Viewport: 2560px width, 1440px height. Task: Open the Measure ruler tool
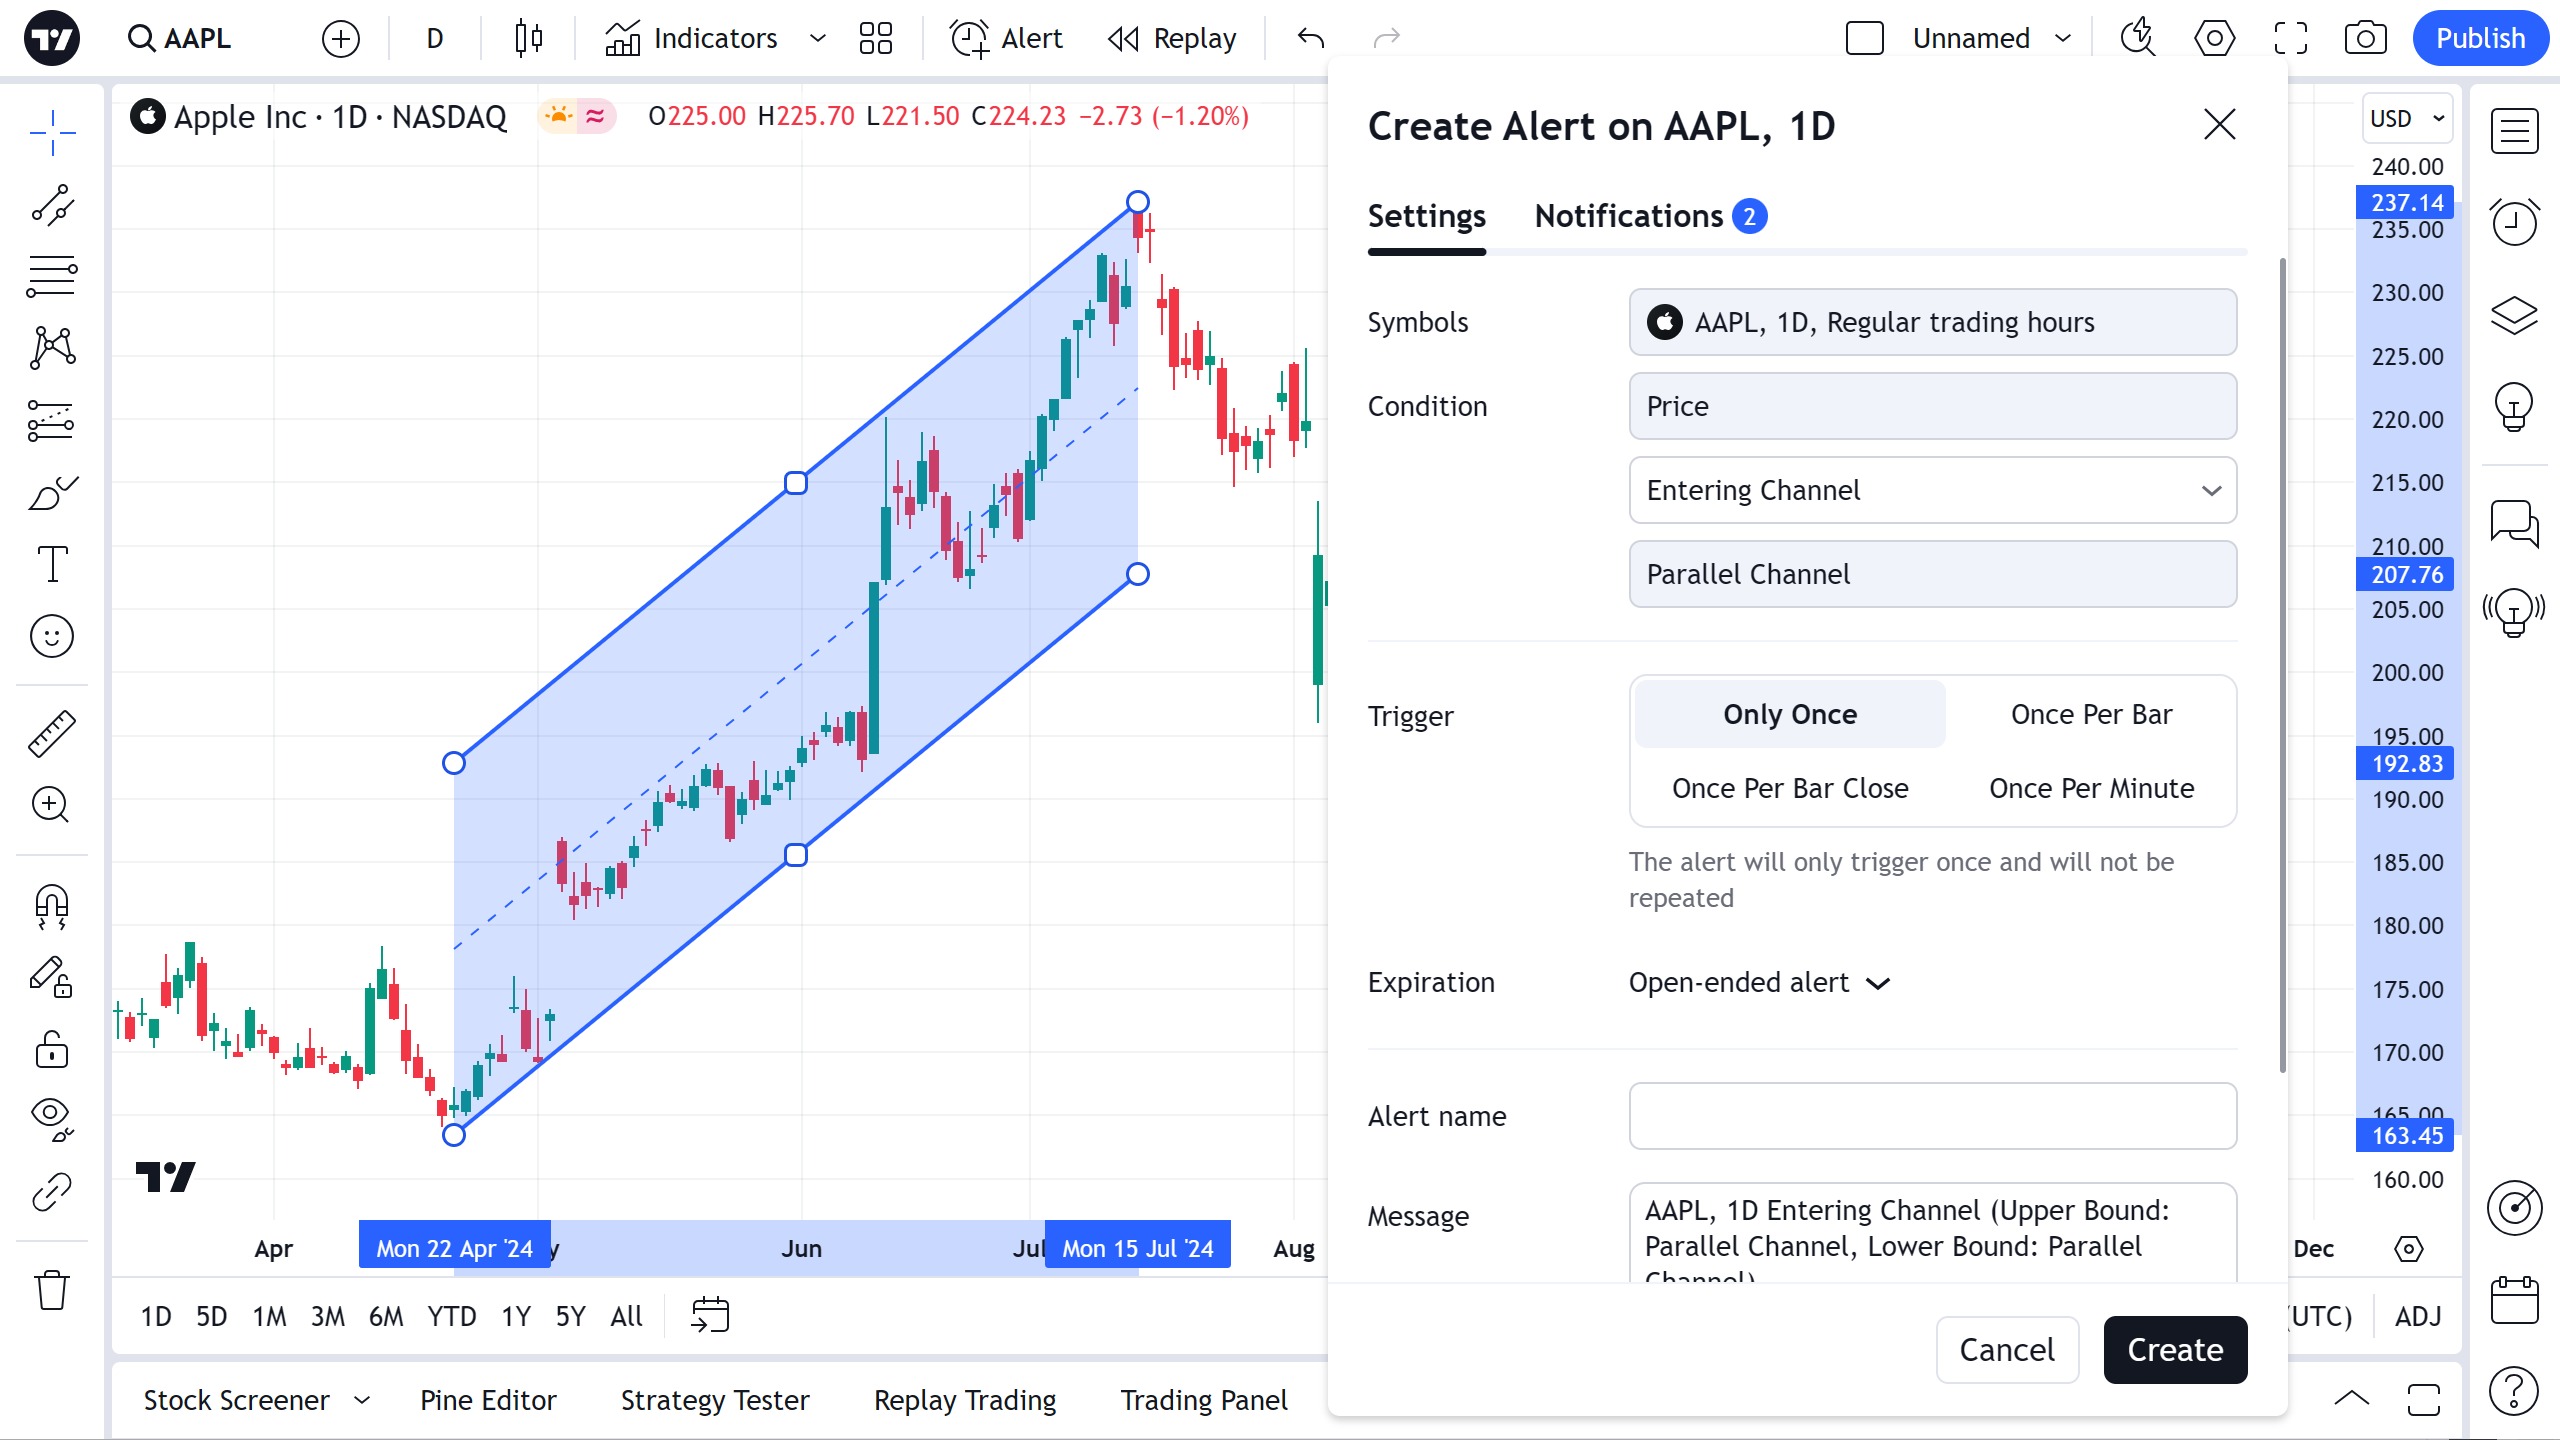coord(51,733)
